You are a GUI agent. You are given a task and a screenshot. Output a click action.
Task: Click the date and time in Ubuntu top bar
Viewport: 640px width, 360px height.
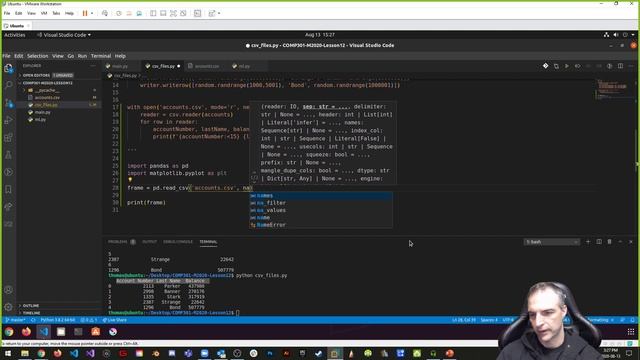(320, 35)
